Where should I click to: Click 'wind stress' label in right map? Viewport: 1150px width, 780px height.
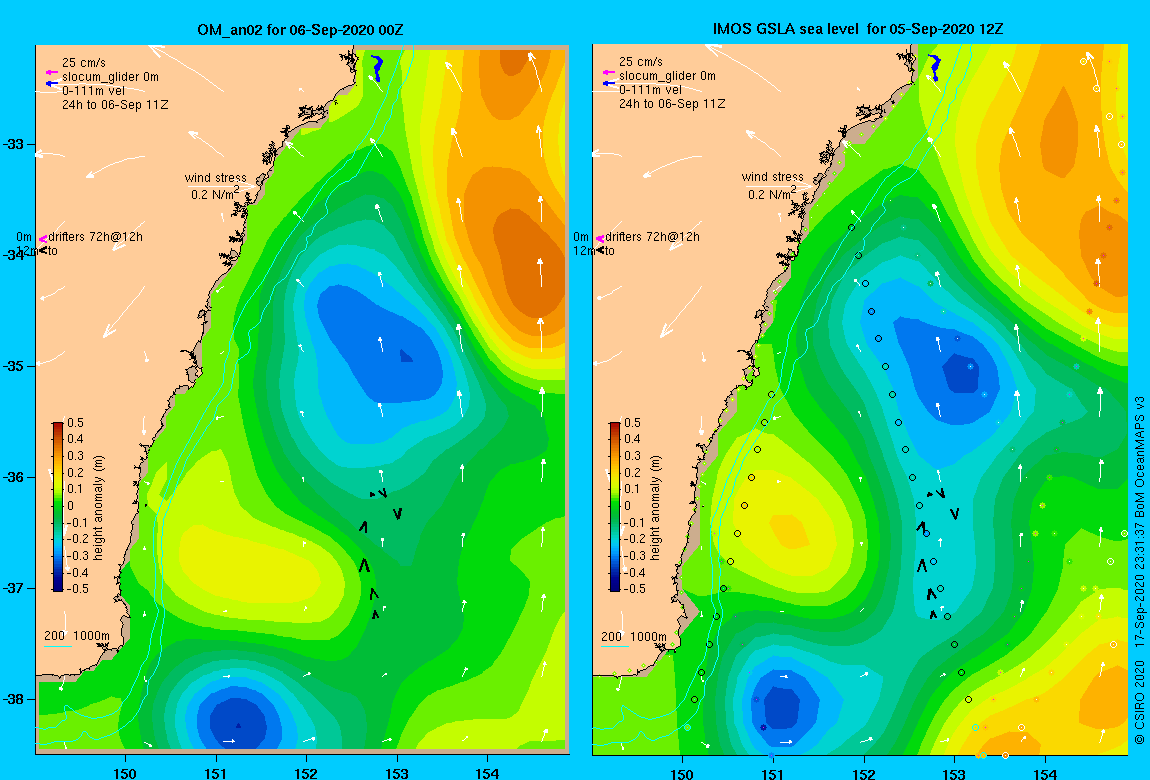click(x=773, y=177)
